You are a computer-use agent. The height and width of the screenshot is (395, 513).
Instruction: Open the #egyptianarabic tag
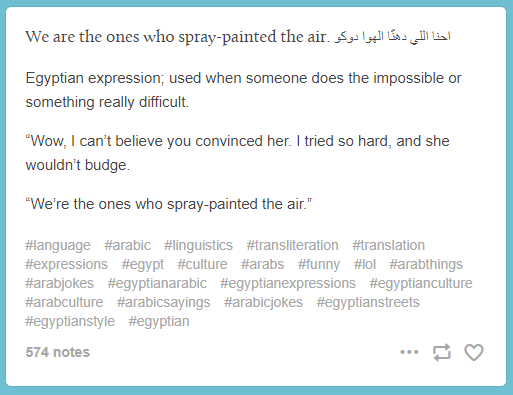pos(157,284)
